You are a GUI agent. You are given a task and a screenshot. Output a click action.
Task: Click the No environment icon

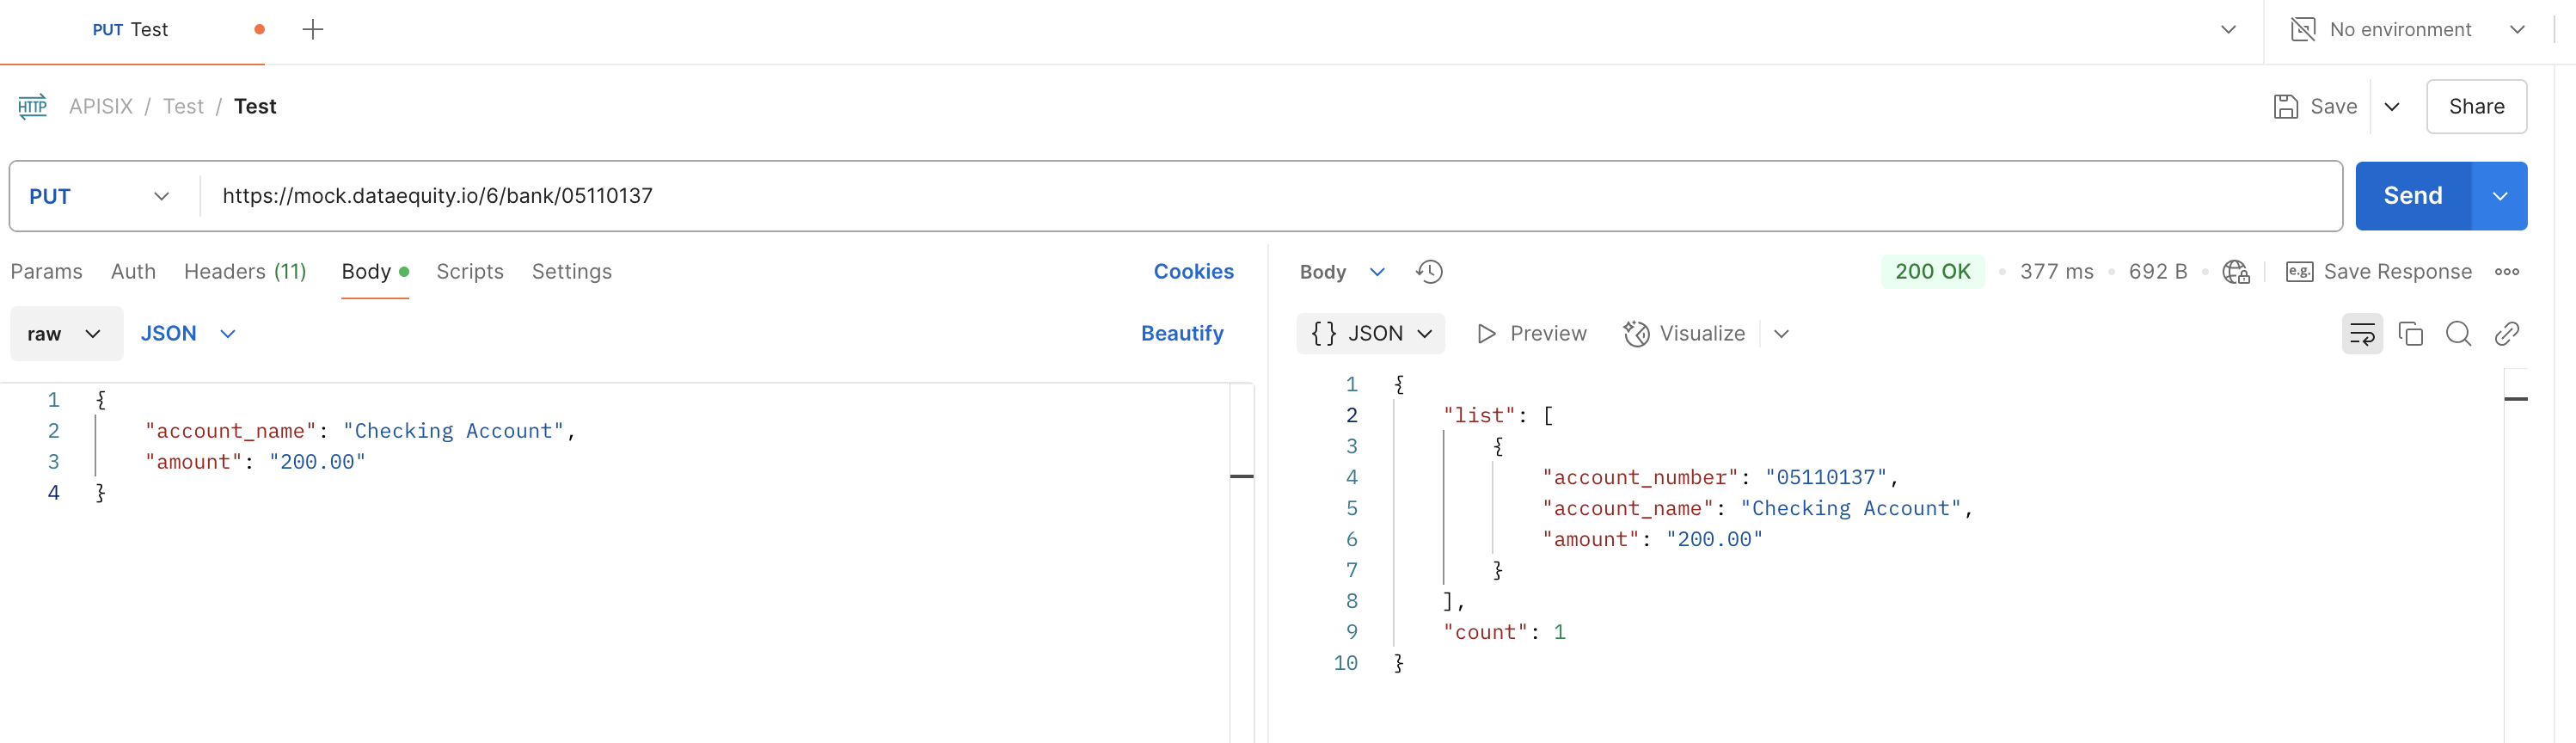click(x=2303, y=30)
